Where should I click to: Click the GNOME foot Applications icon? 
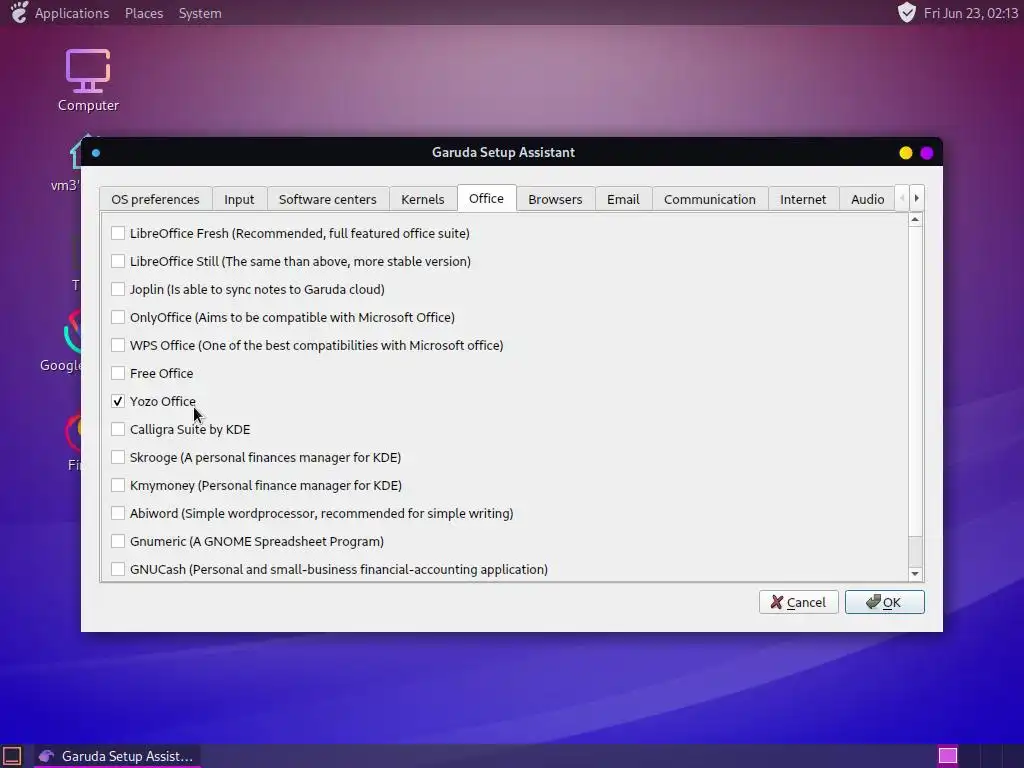pos(19,12)
